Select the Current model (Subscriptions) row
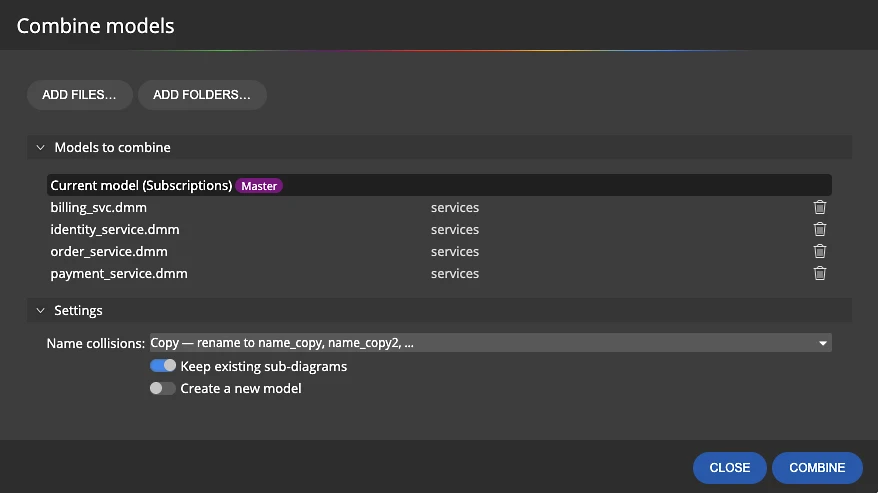This screenshot has width=878, height=493. pos(439,185)
